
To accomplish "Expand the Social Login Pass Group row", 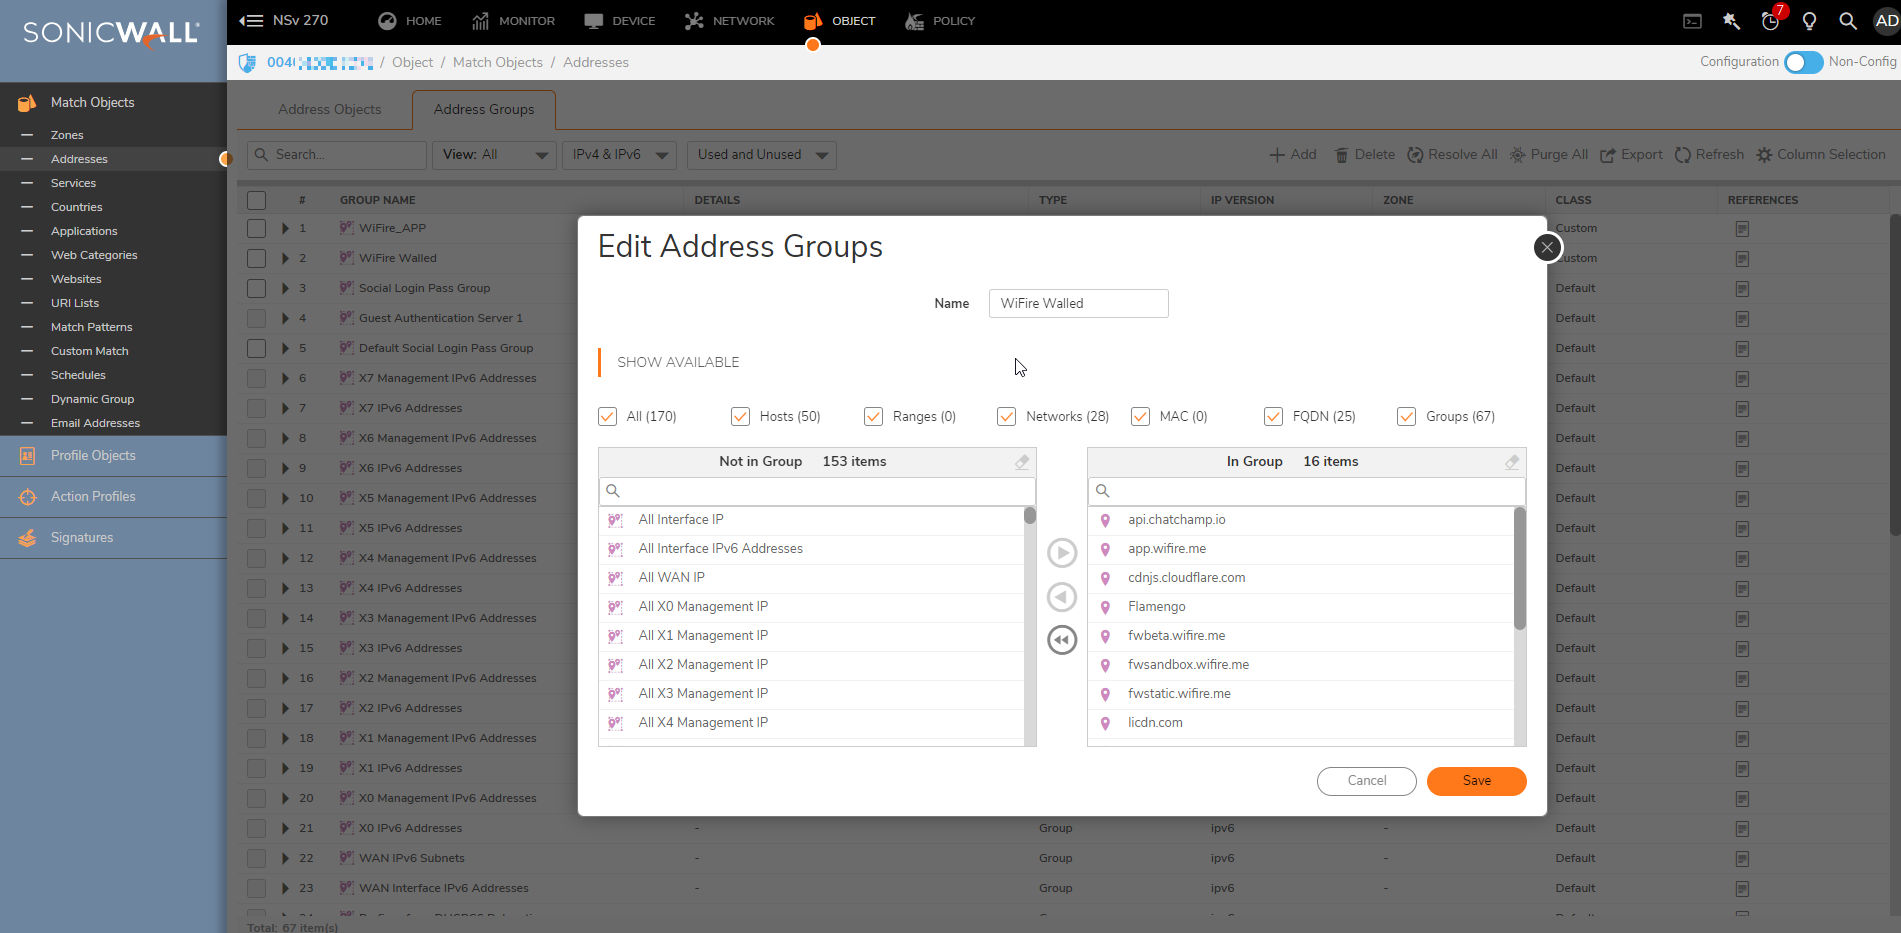I will [286, 289].
